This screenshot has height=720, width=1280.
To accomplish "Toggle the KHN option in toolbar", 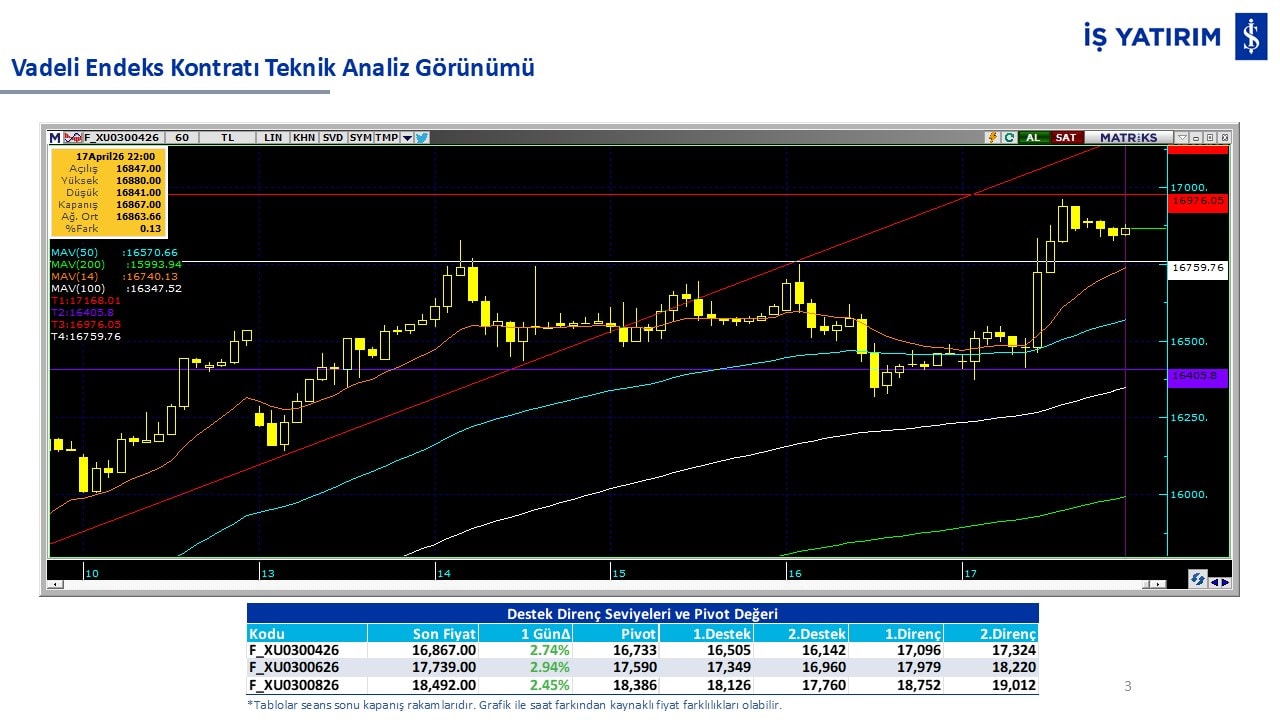I will [x=304, y=138].
